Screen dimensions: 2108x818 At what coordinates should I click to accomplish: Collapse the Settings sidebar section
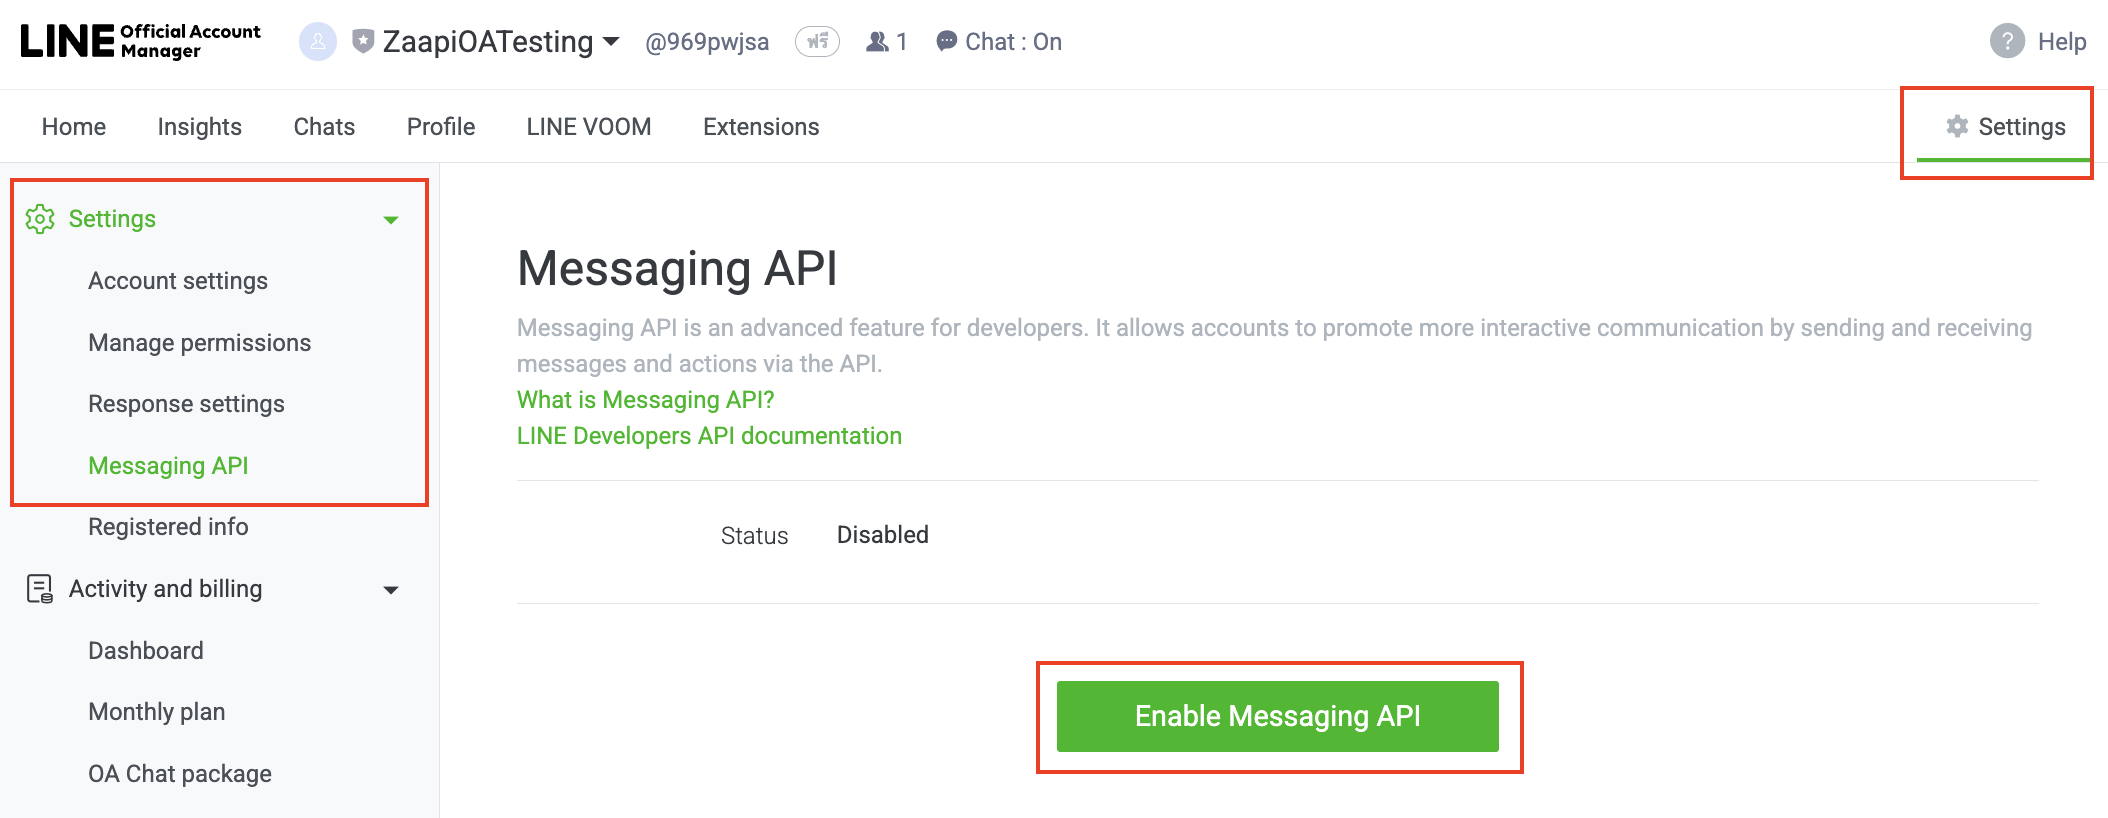(391, 220)
